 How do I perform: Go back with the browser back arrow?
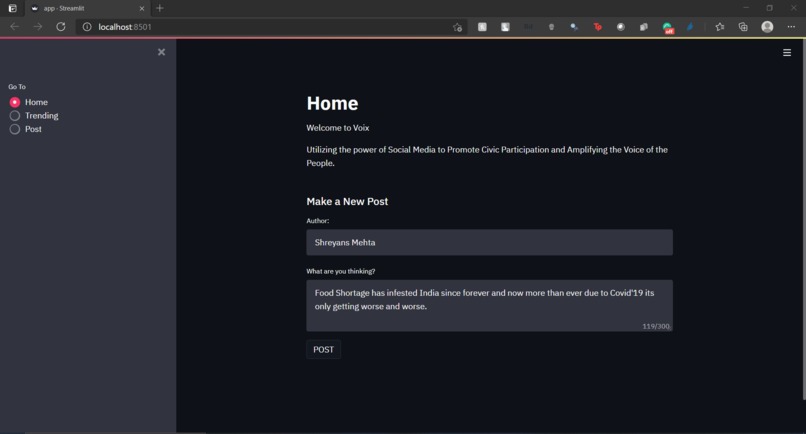14,27
